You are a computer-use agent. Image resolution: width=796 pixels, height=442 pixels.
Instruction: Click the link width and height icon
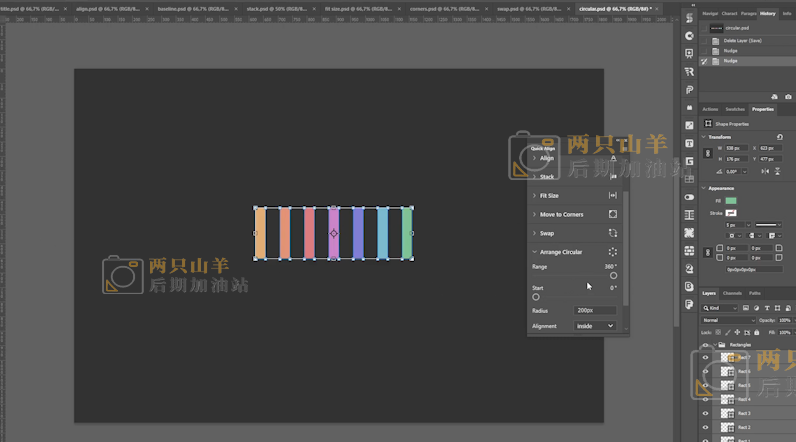(x=708, y=153)
